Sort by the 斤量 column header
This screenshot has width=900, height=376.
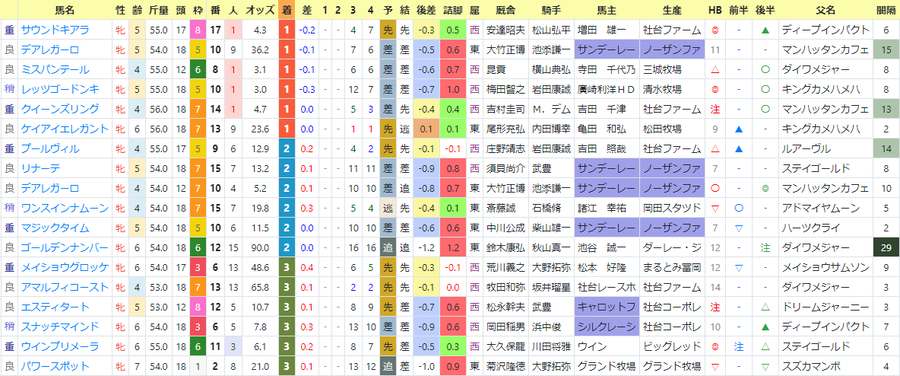158,10
